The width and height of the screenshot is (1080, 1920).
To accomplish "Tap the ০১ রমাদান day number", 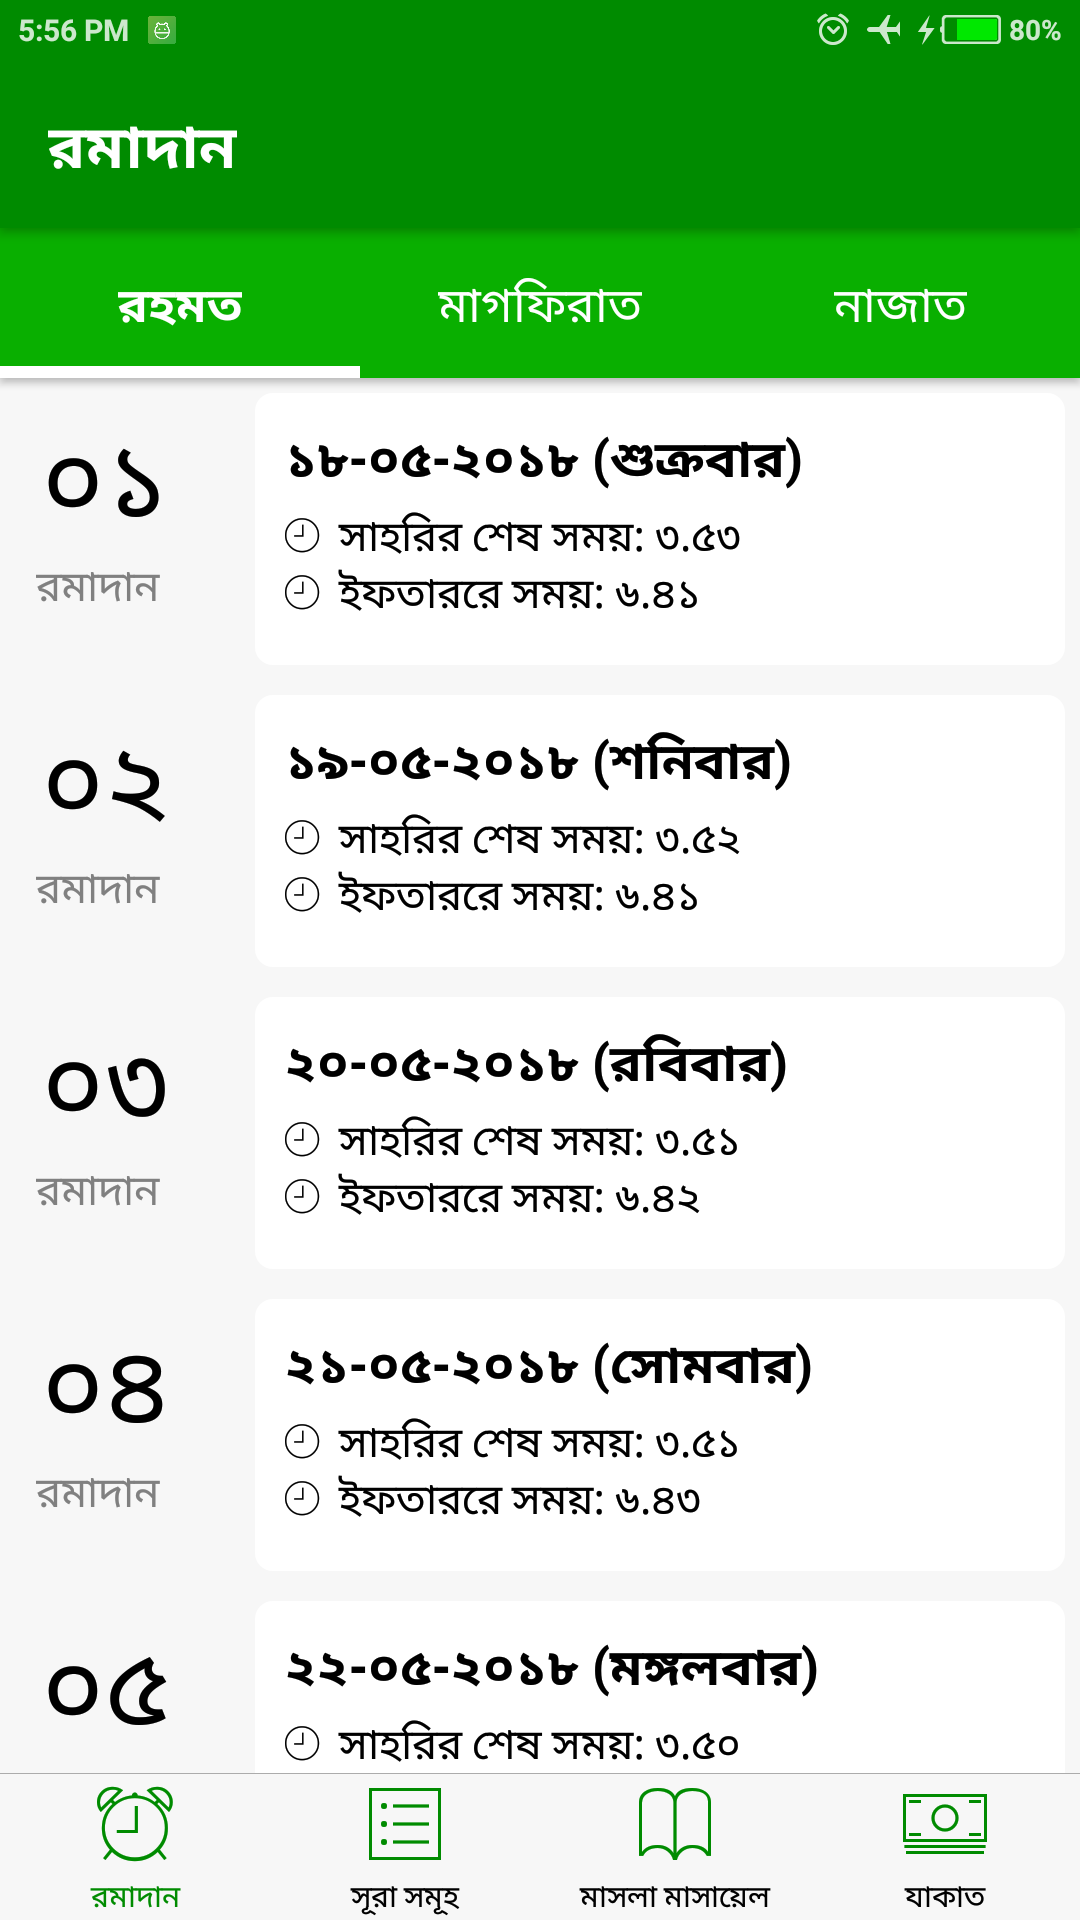I will pos(104,484).
